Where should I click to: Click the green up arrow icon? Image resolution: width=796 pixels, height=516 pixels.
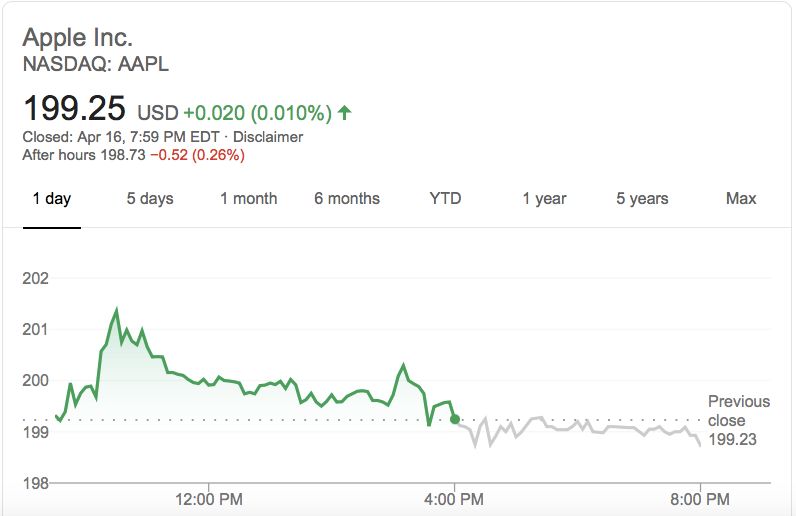[x=345, y=112]
